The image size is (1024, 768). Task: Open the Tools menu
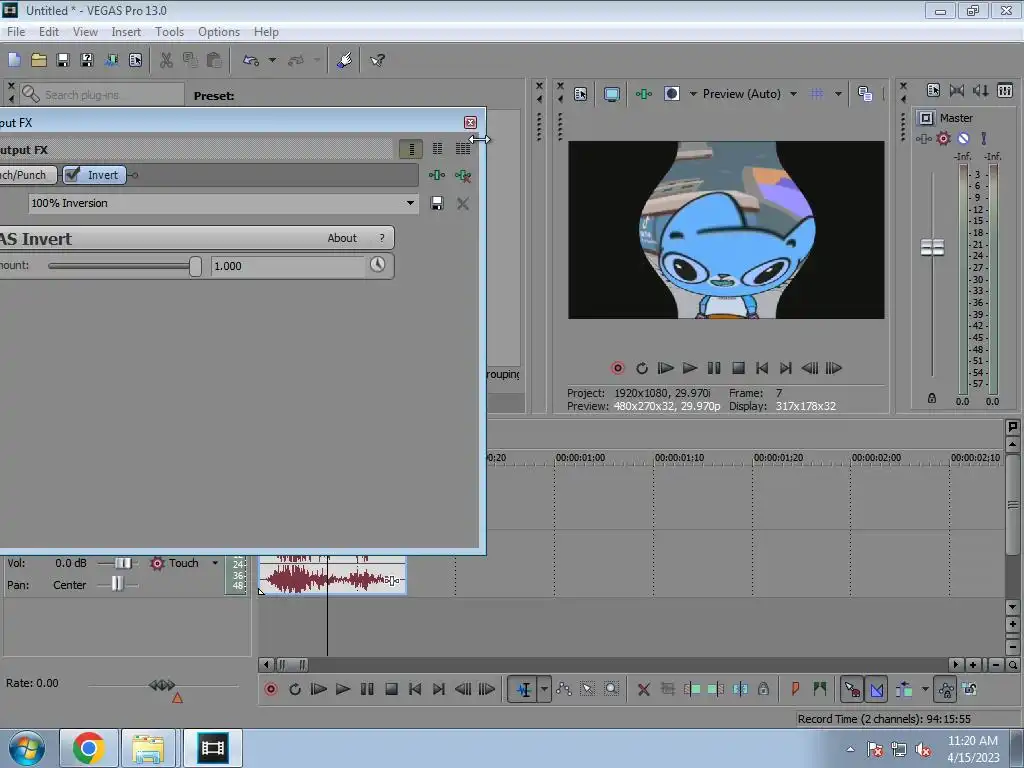[169, 31]
